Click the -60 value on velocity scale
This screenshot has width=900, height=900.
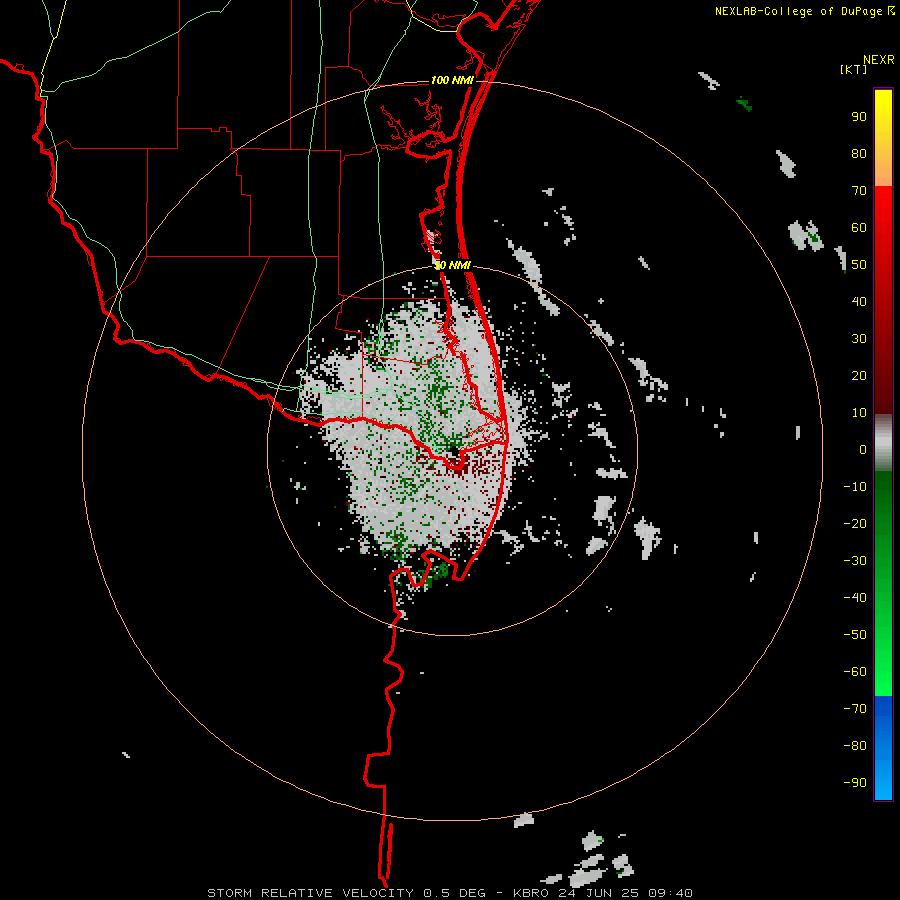click(855, 672)
